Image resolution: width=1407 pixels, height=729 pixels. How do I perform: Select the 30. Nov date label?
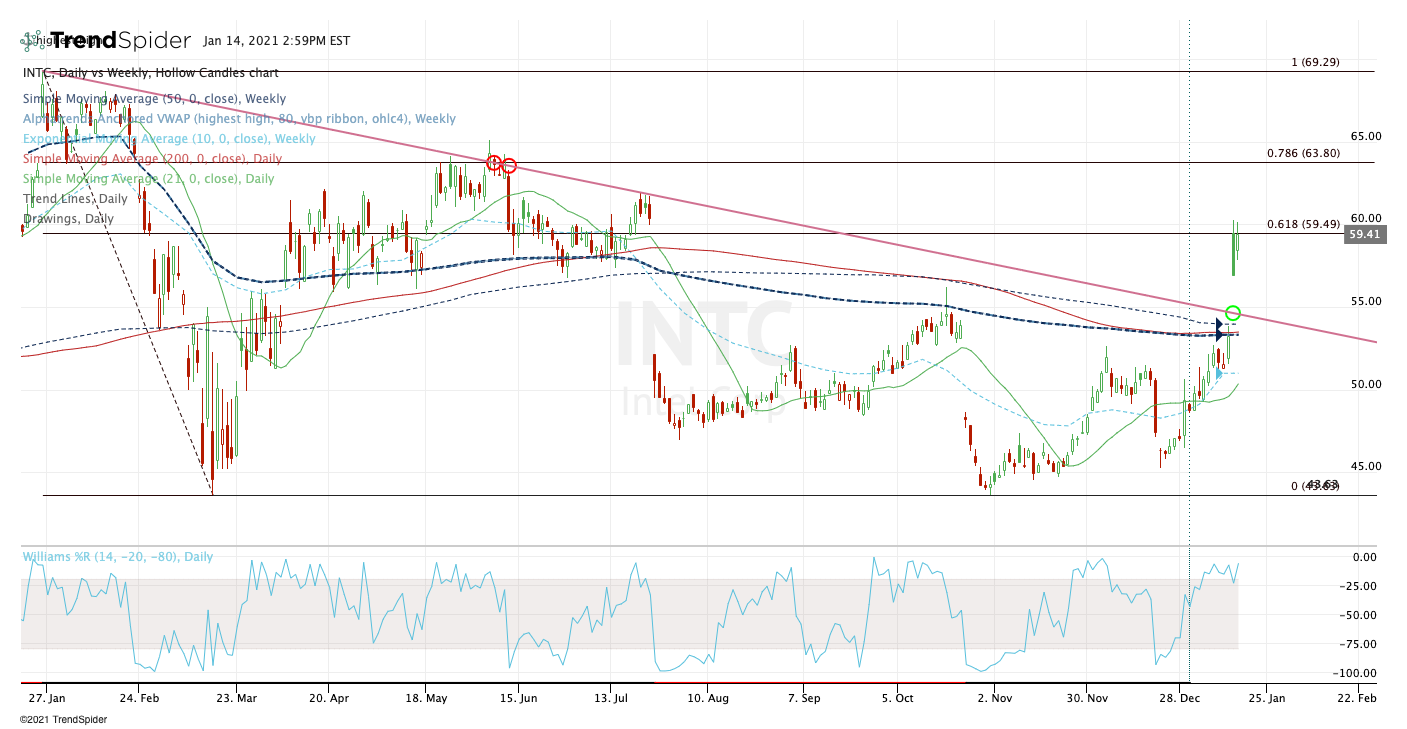pos(1087,698)
